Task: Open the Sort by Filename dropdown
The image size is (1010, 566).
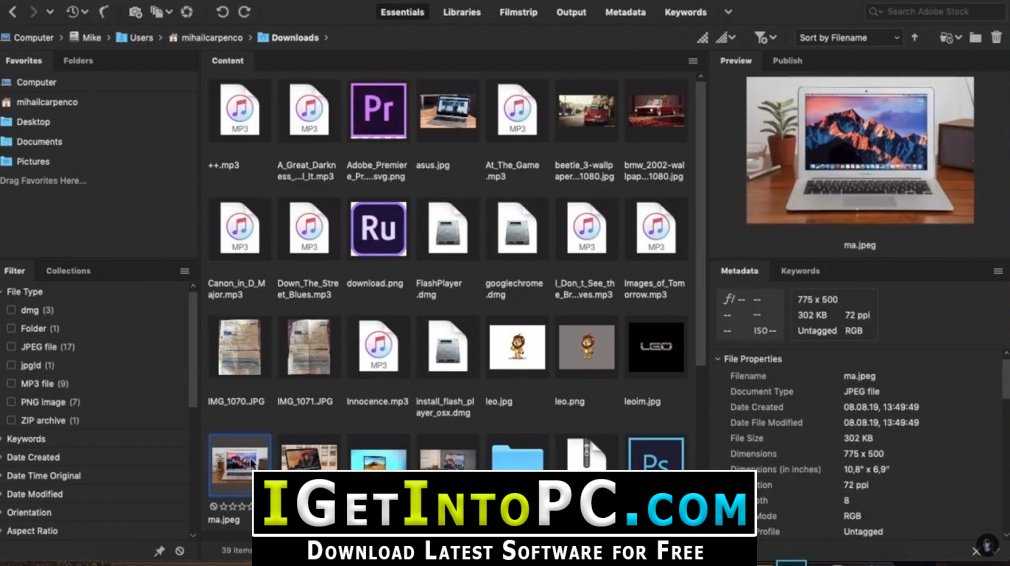Action: pos(848,38)
